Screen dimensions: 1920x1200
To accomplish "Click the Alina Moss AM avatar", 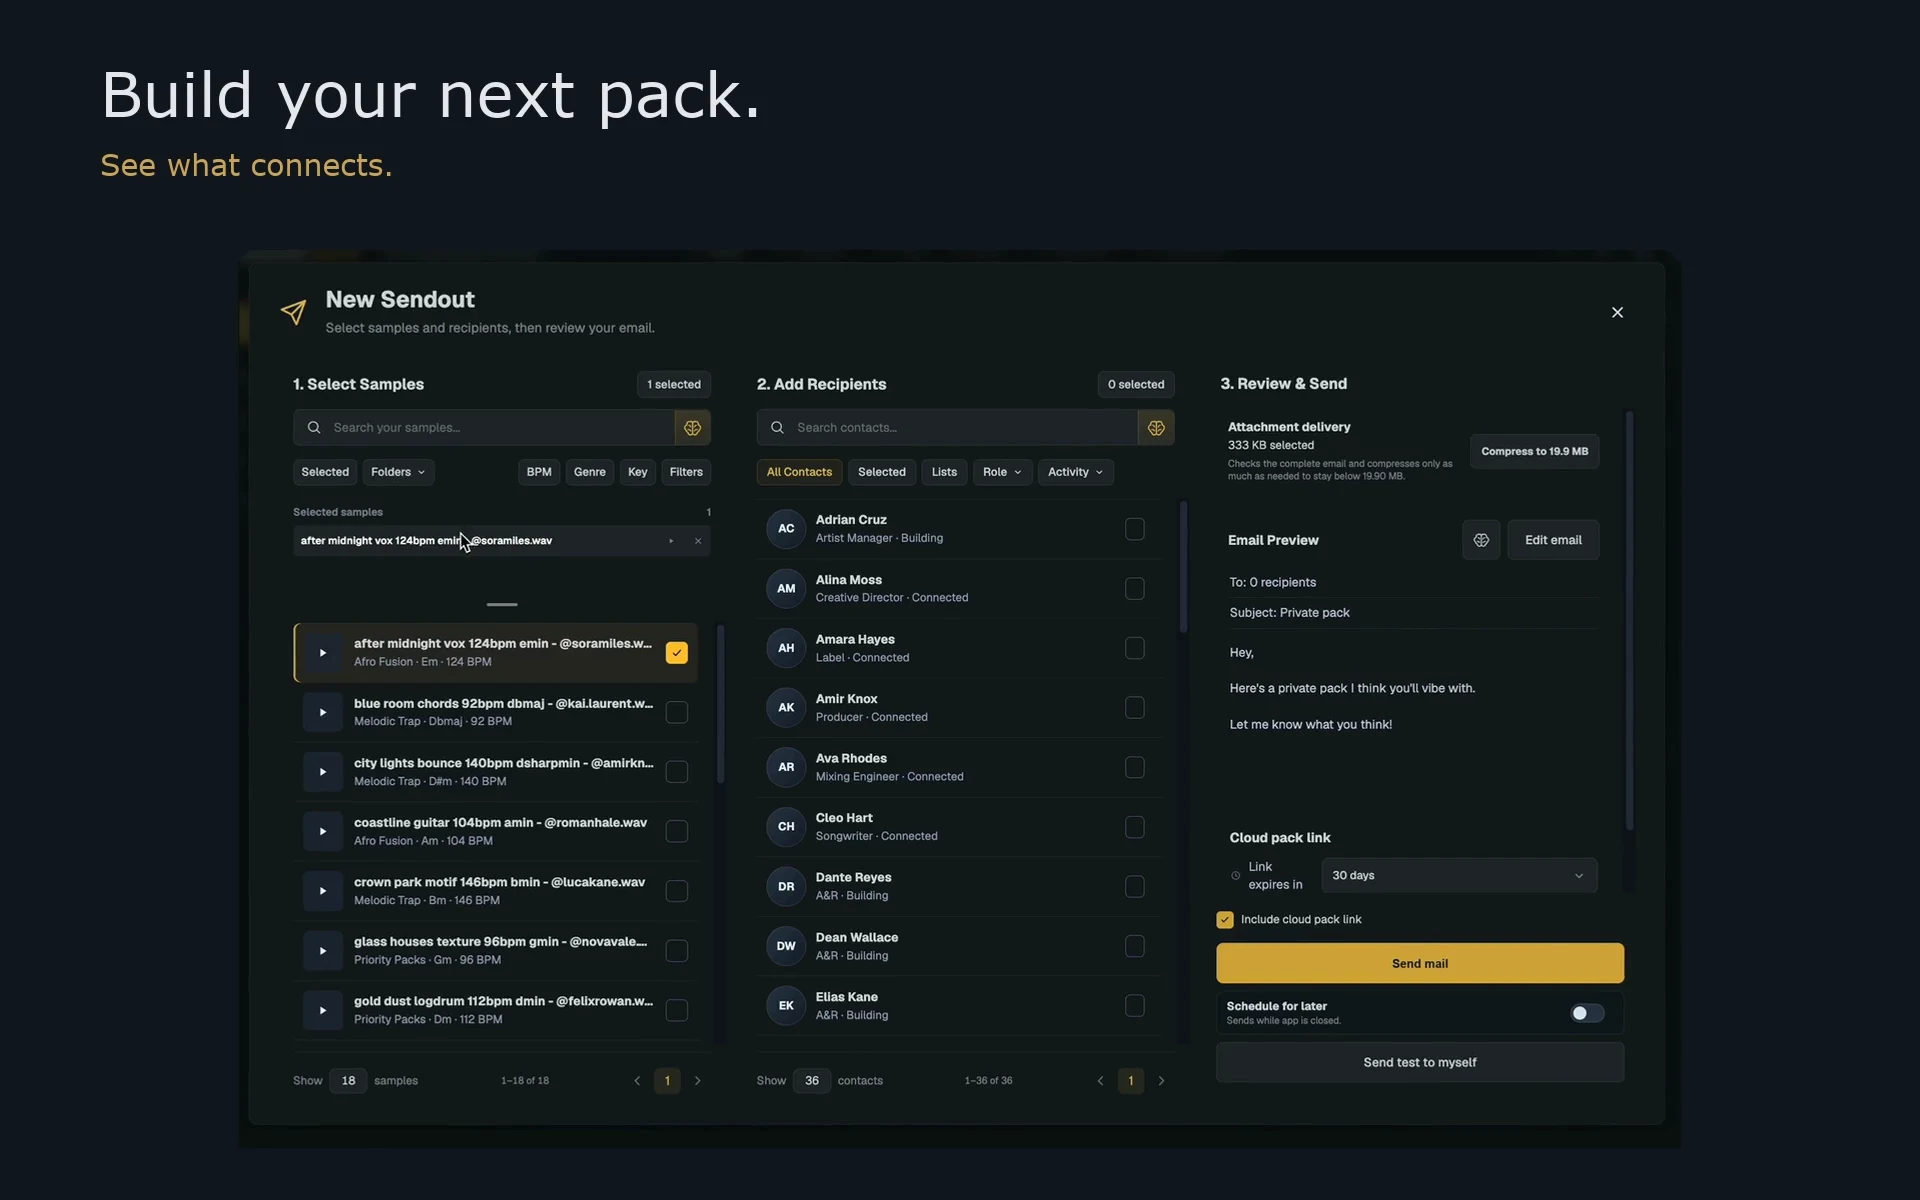I will pos(786,588).
